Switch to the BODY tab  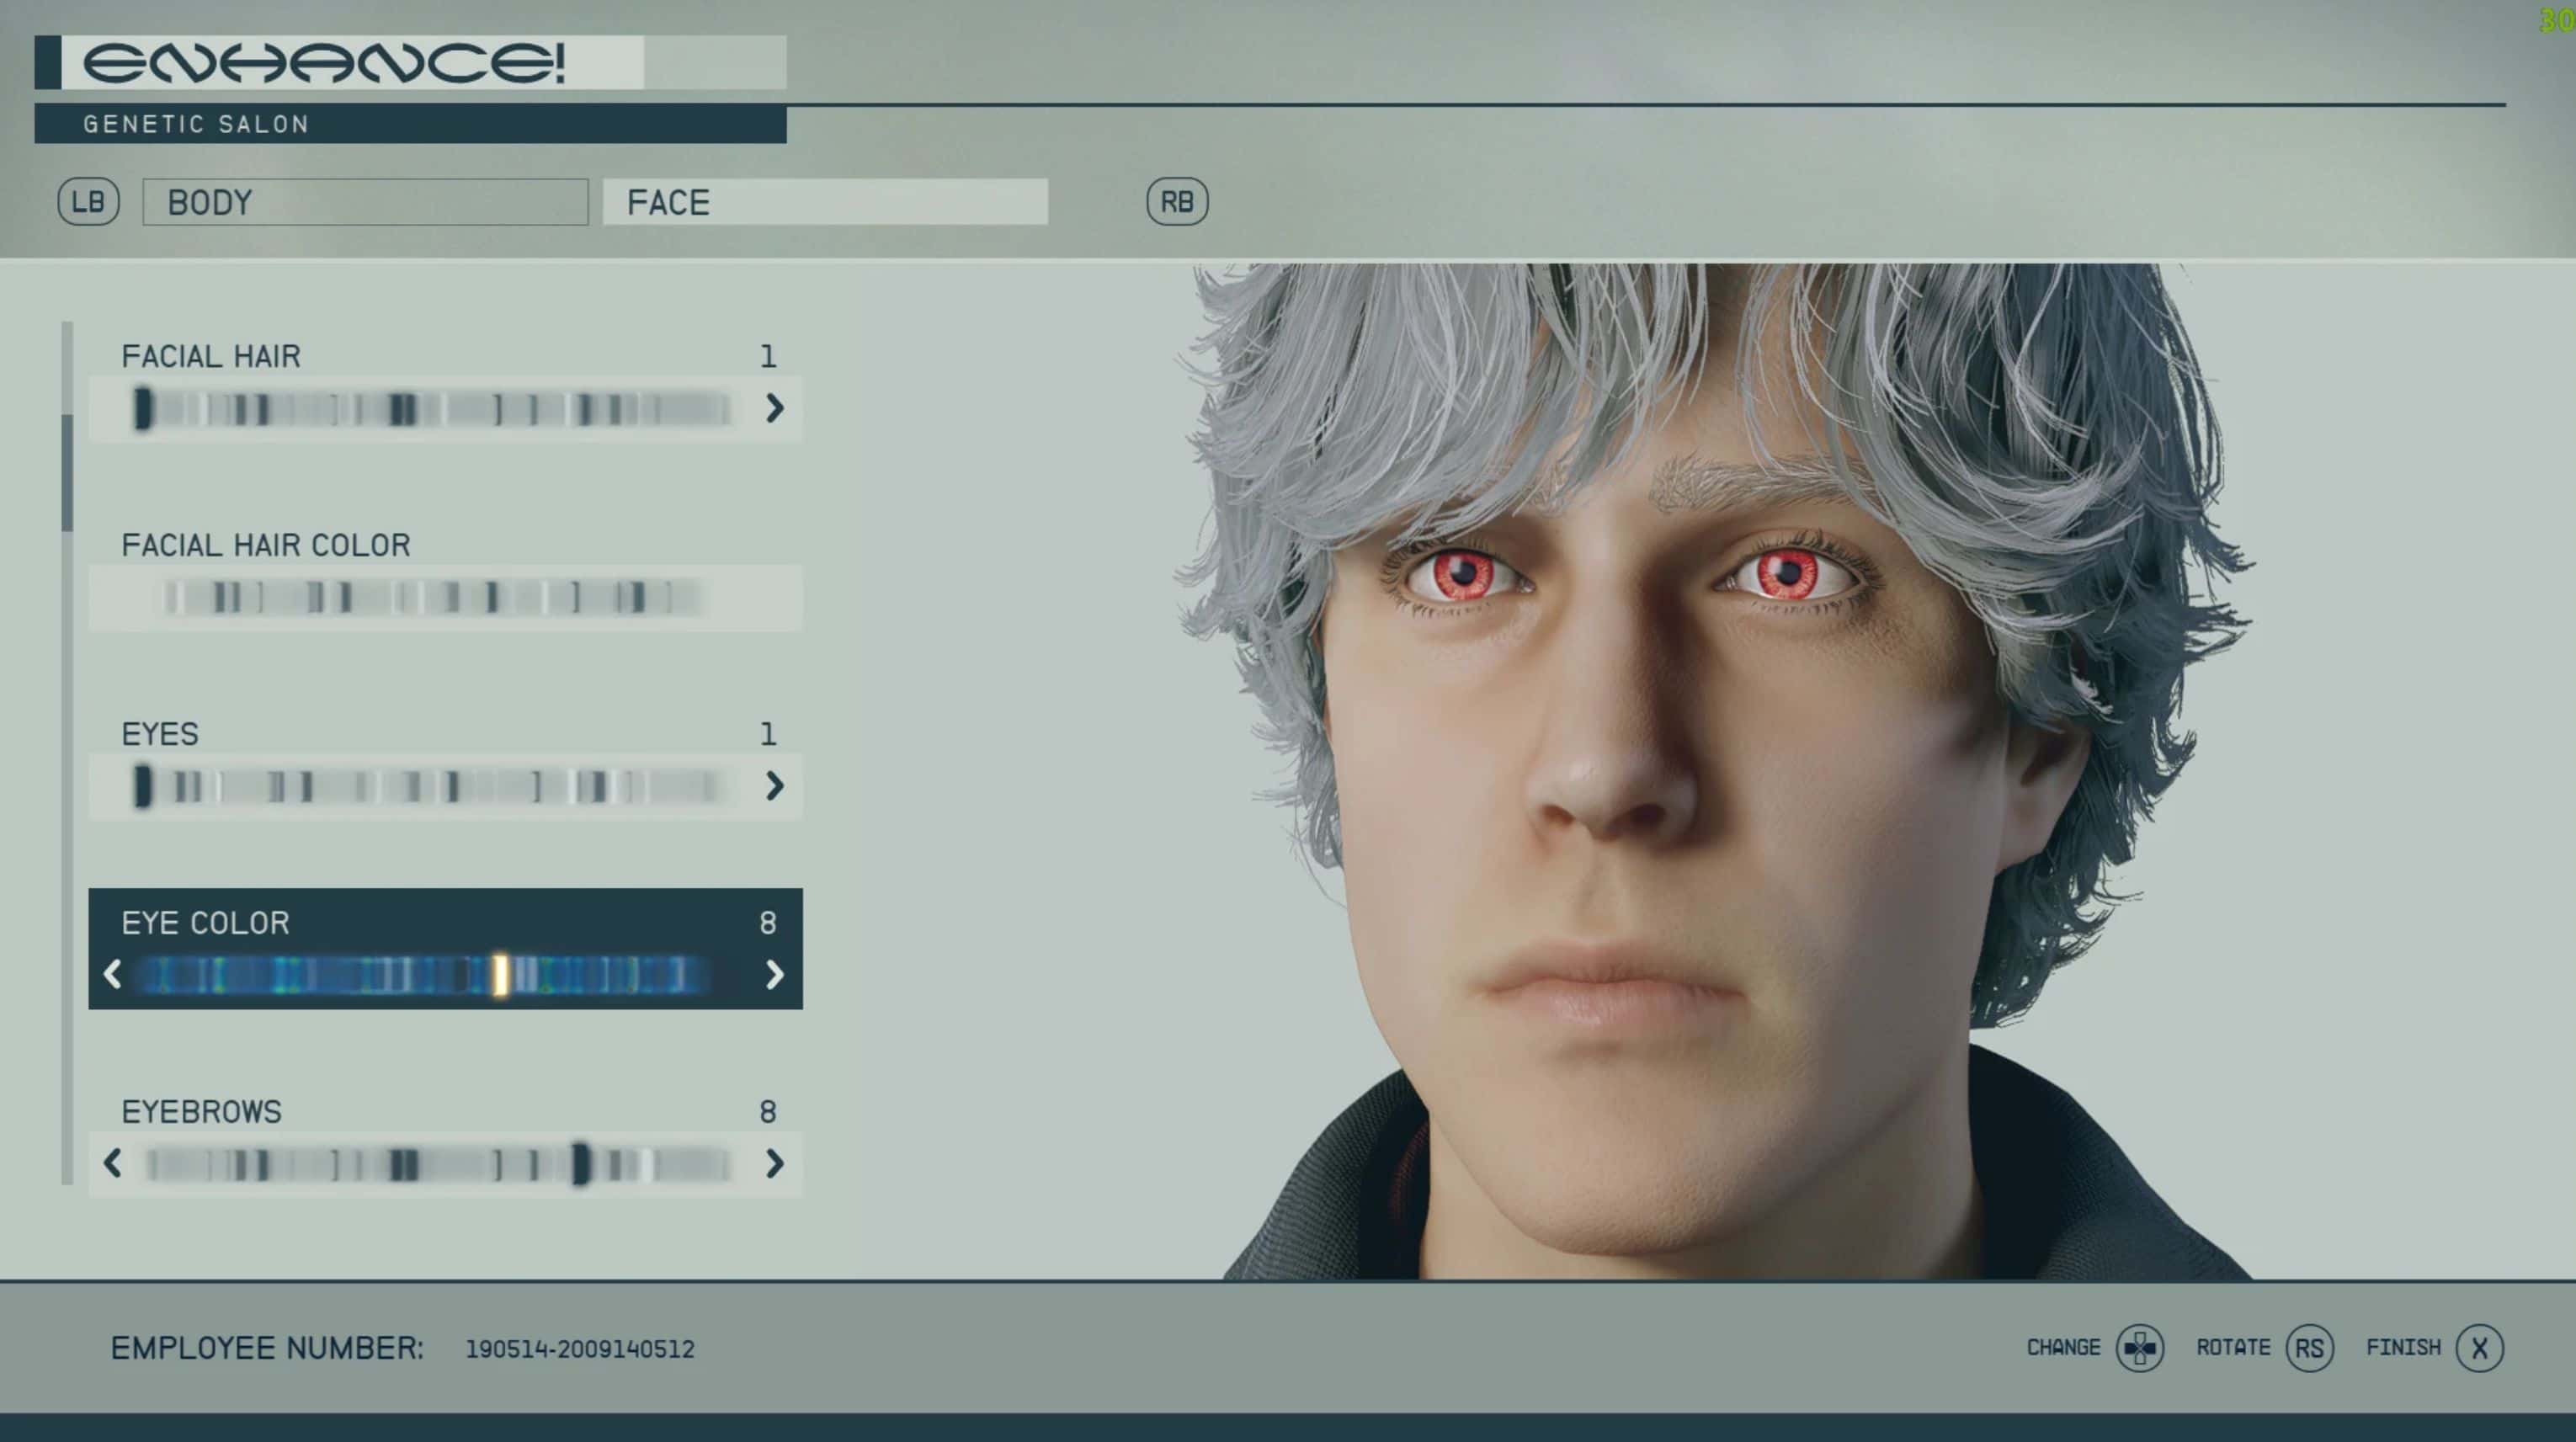tap(365, 202)
